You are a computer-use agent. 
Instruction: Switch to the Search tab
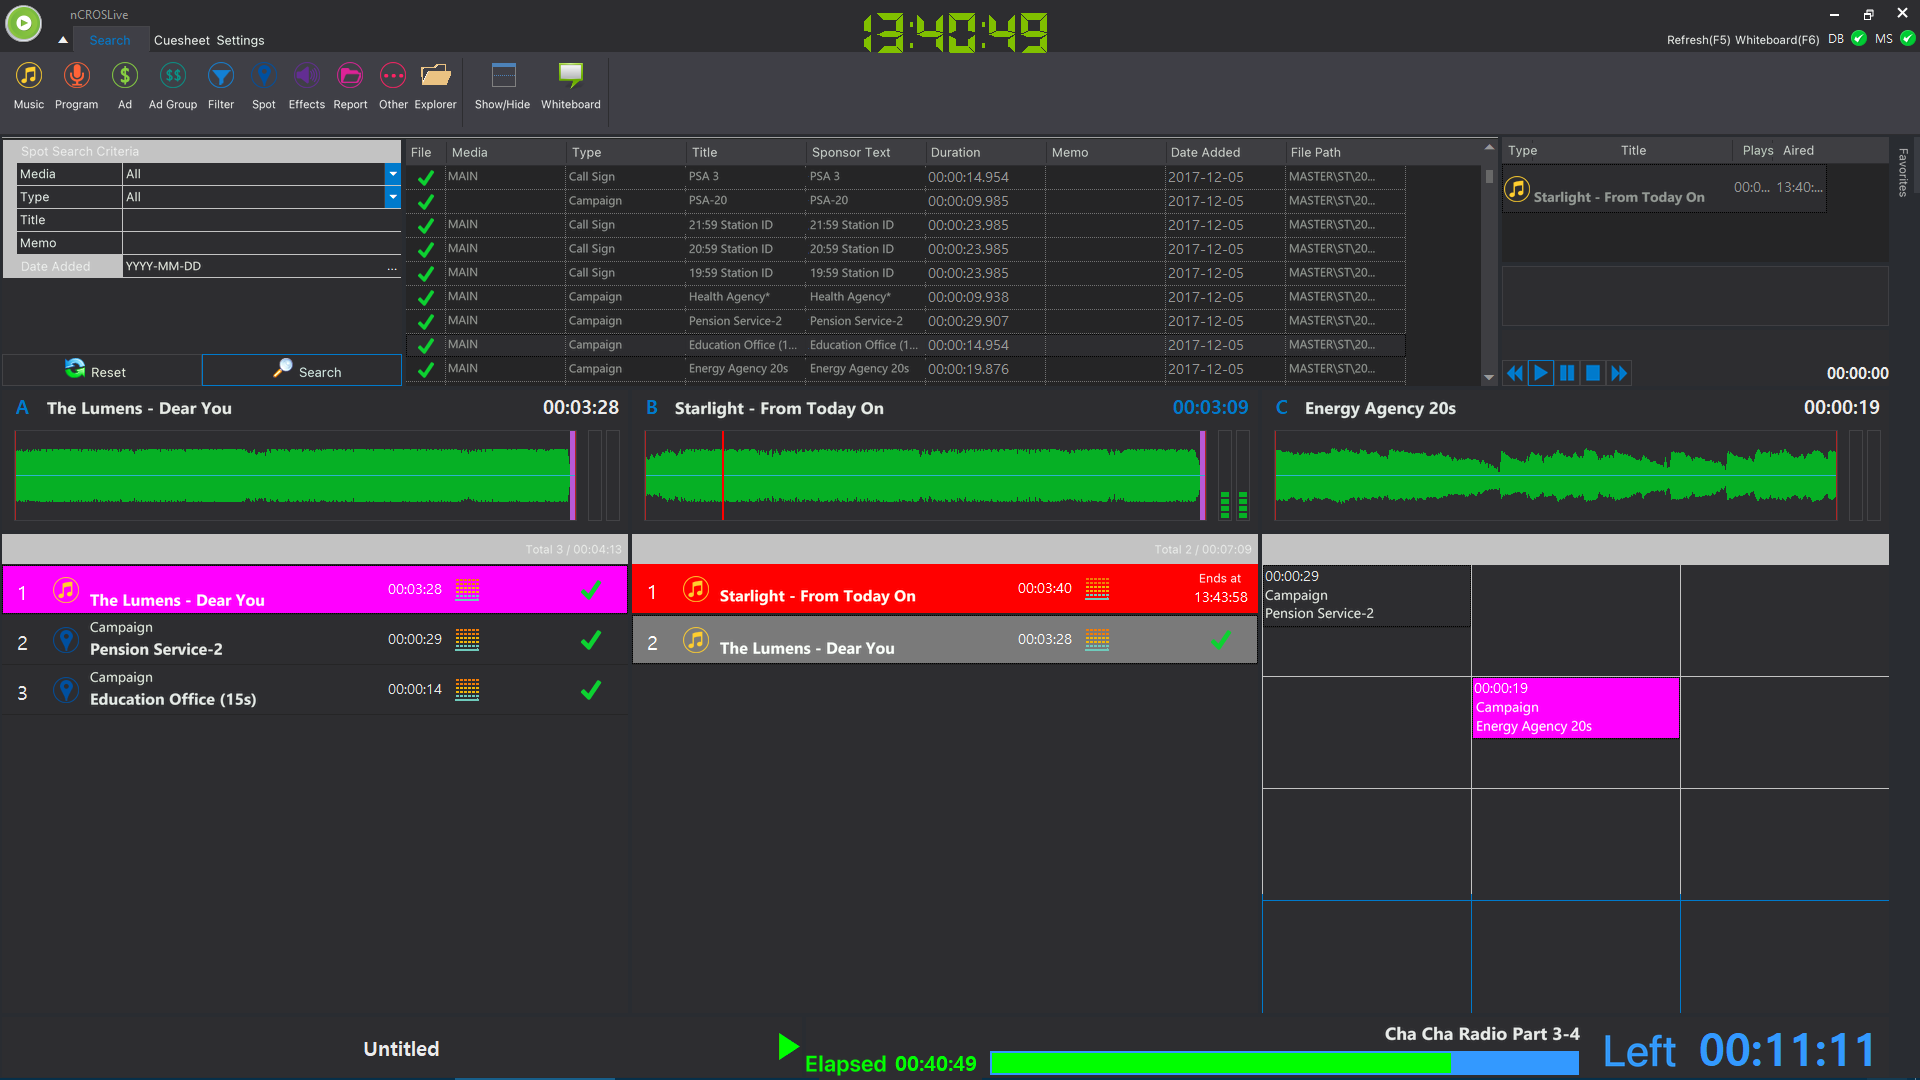pyautogui.click(x=110, y=40)
